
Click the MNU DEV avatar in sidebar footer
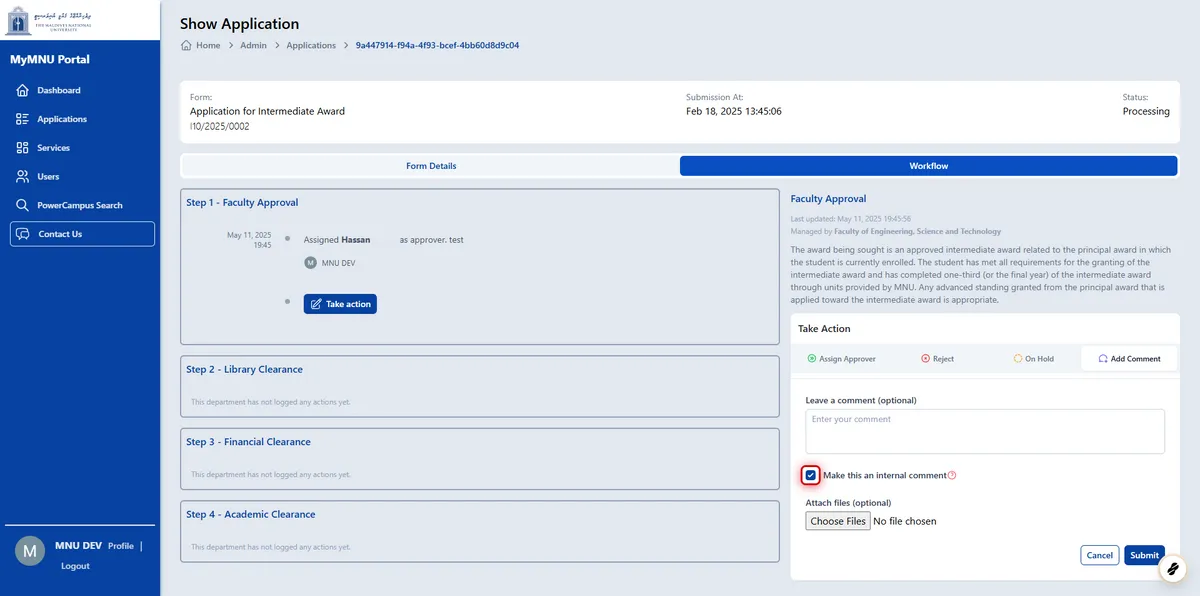pyautogui.click(x=30, y=551)
